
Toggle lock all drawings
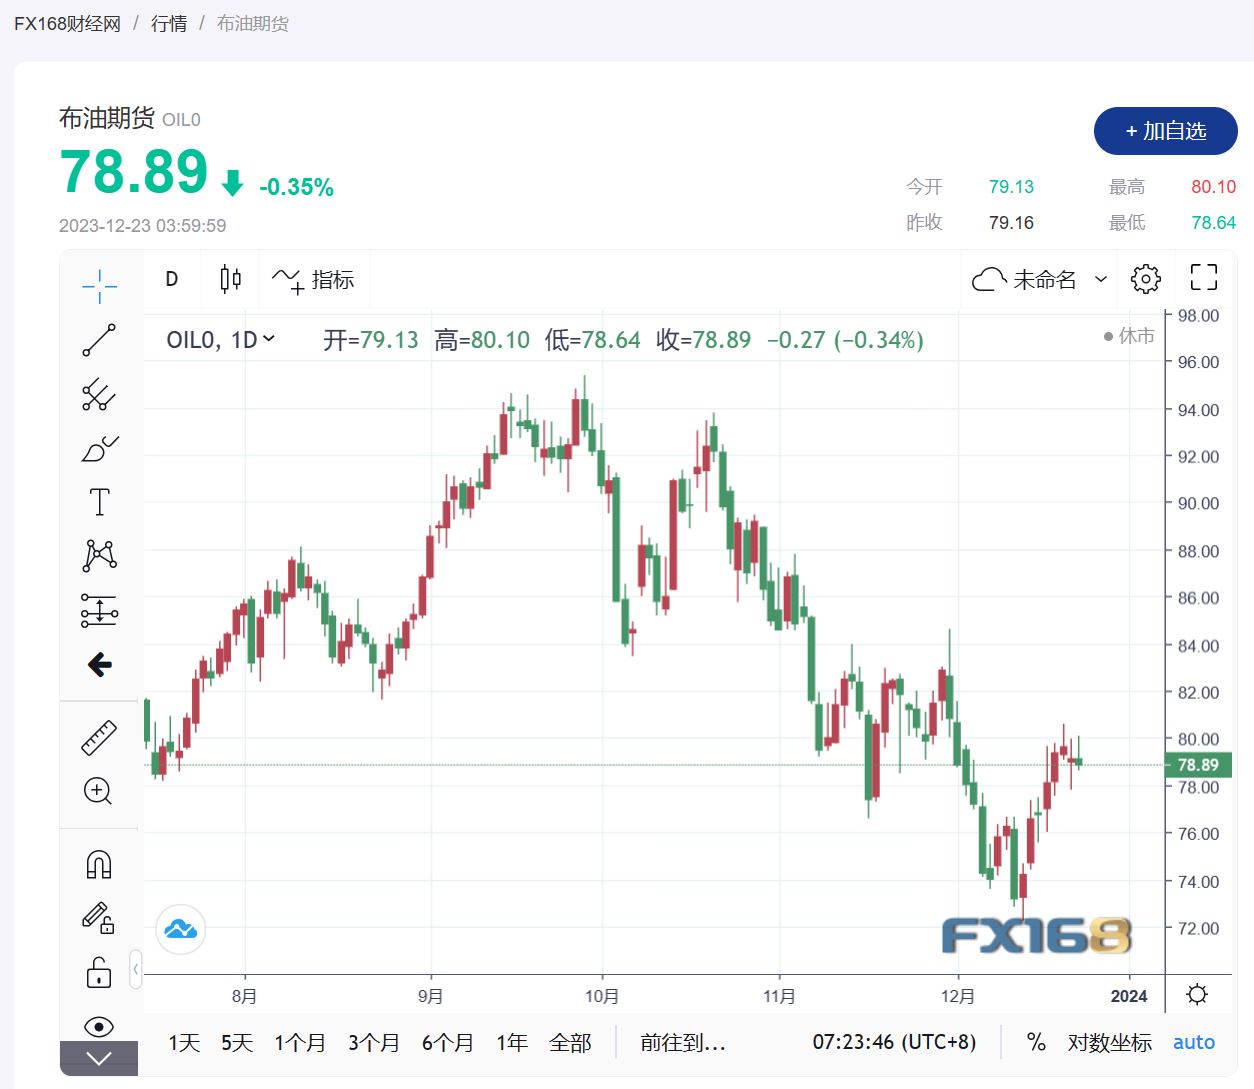coord(99,972)
